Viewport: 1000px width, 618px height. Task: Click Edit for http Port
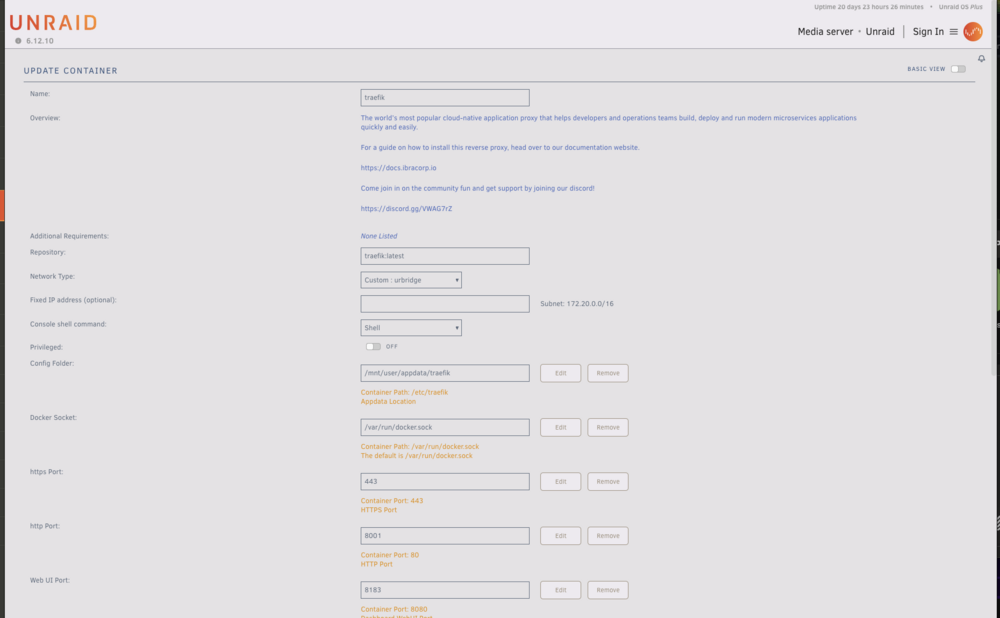561,536
